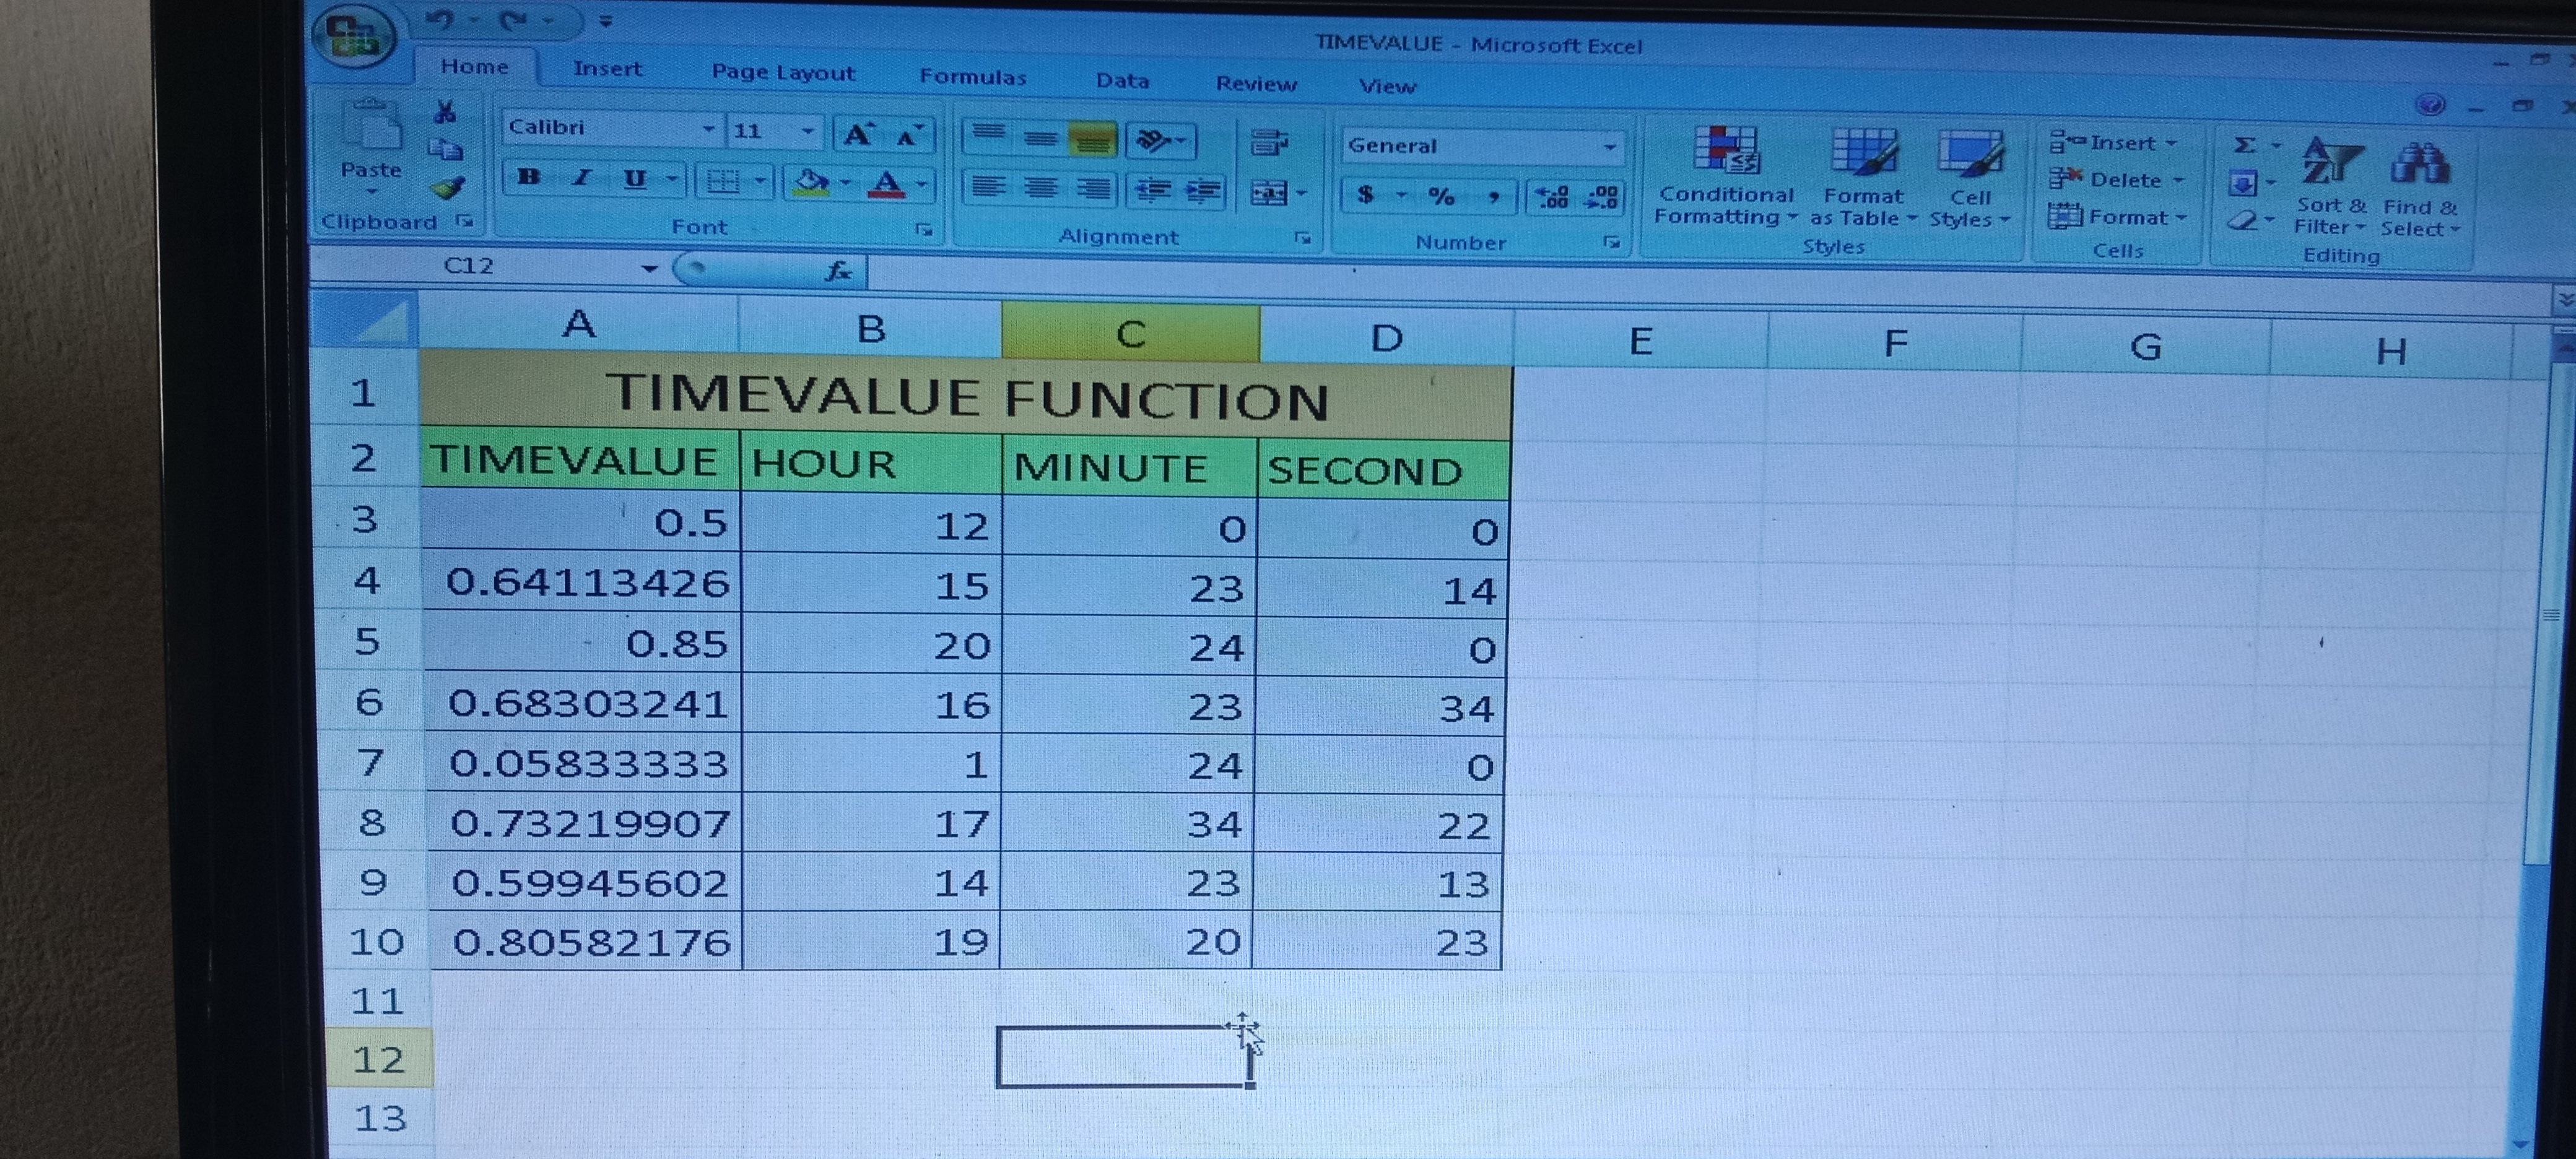Expand the Calibri font name dropdown

pos(708,129)
